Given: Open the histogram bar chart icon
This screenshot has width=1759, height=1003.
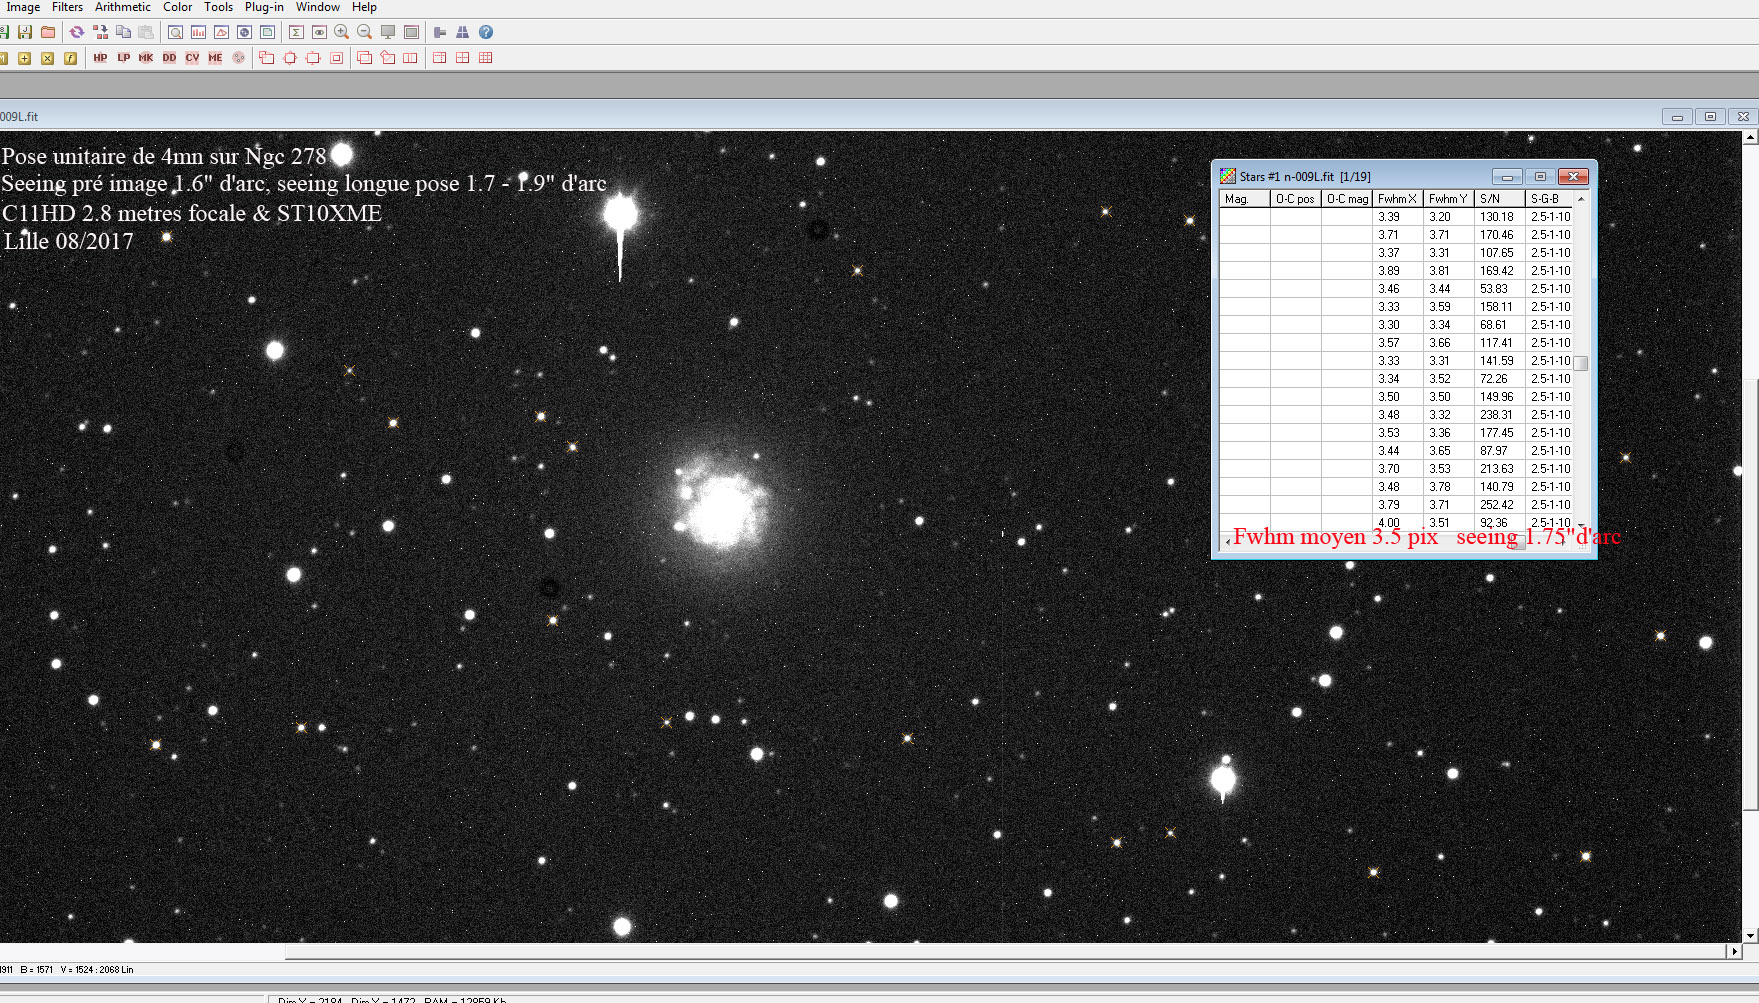Looking at the screenshot, I should point(199,32).
